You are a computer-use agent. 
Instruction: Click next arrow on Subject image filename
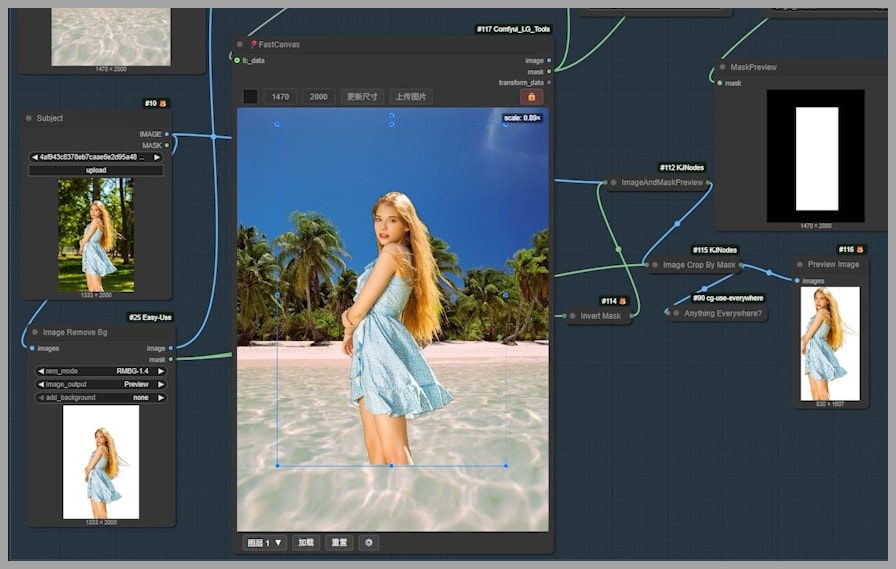pos(157,157)
